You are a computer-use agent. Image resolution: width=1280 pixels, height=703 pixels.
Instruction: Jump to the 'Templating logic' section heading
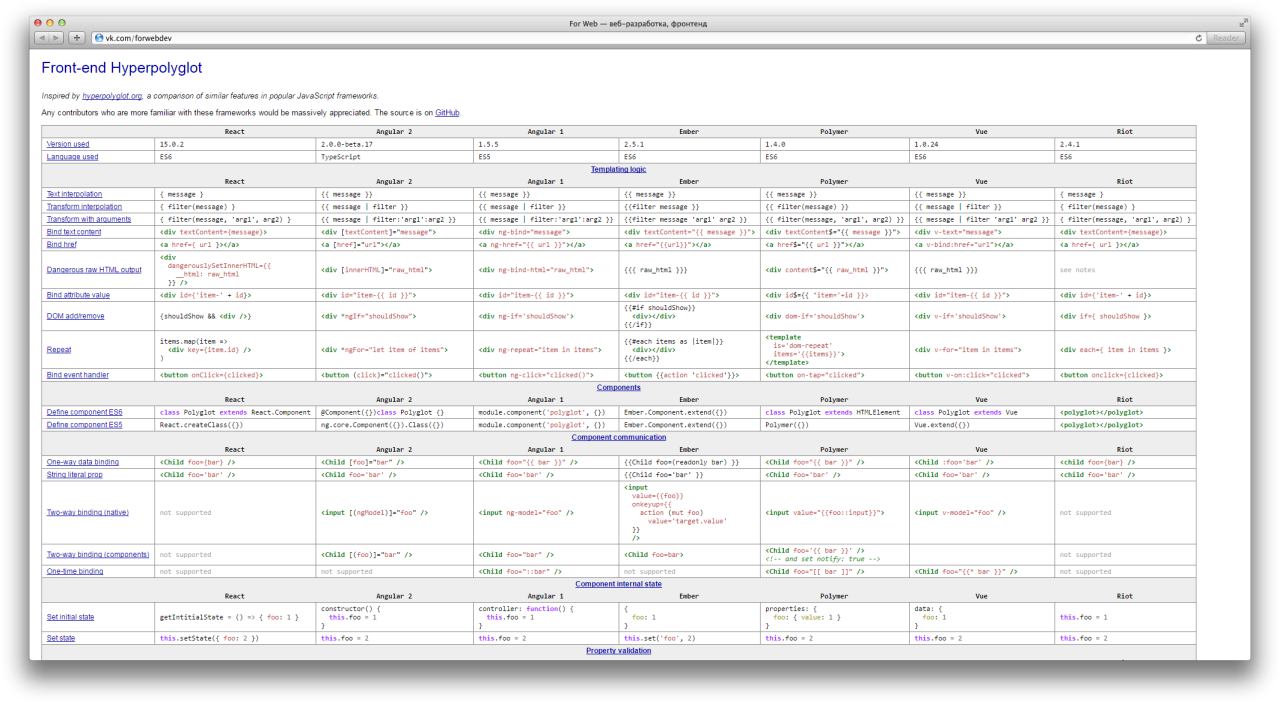616,169
